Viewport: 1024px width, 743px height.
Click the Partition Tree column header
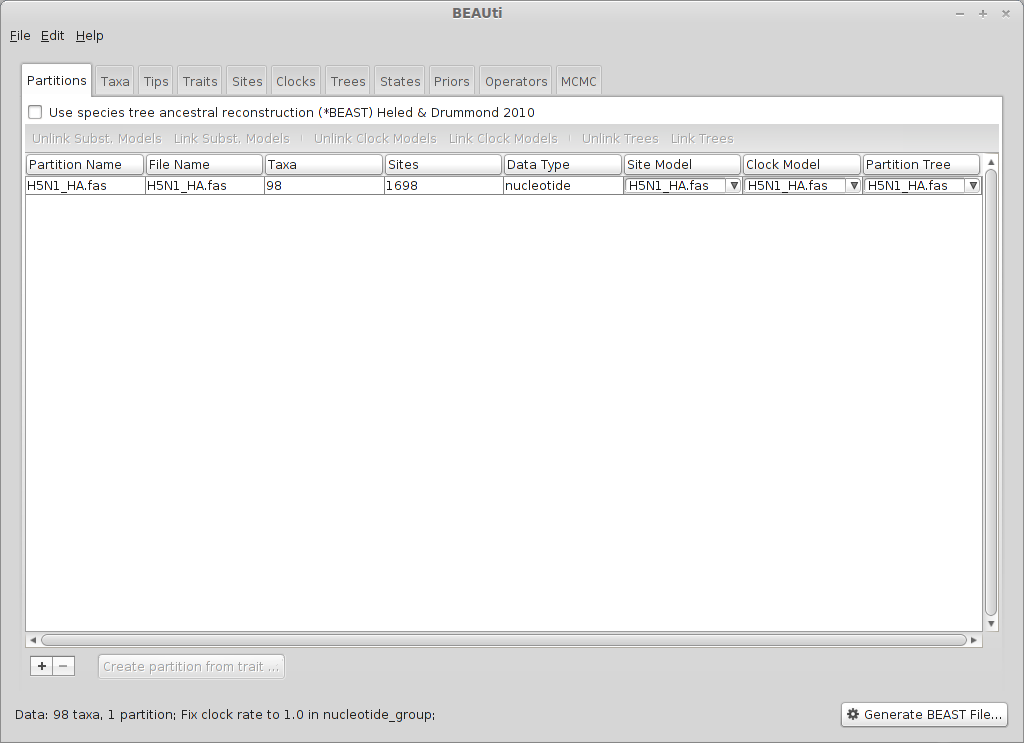coord(921,165)
